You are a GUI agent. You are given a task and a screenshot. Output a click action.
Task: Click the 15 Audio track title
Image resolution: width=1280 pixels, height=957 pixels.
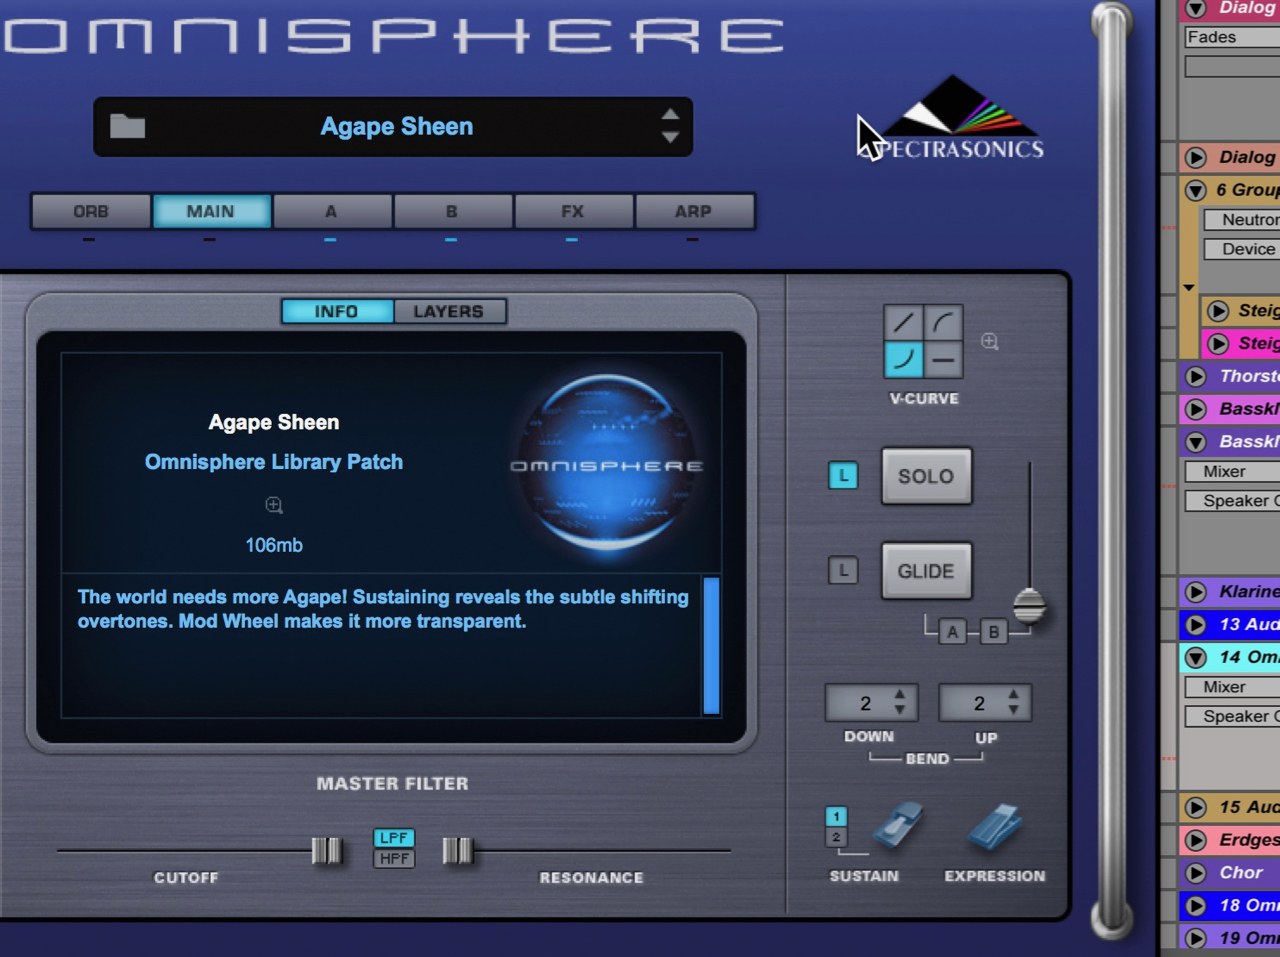click(1249, 807)
